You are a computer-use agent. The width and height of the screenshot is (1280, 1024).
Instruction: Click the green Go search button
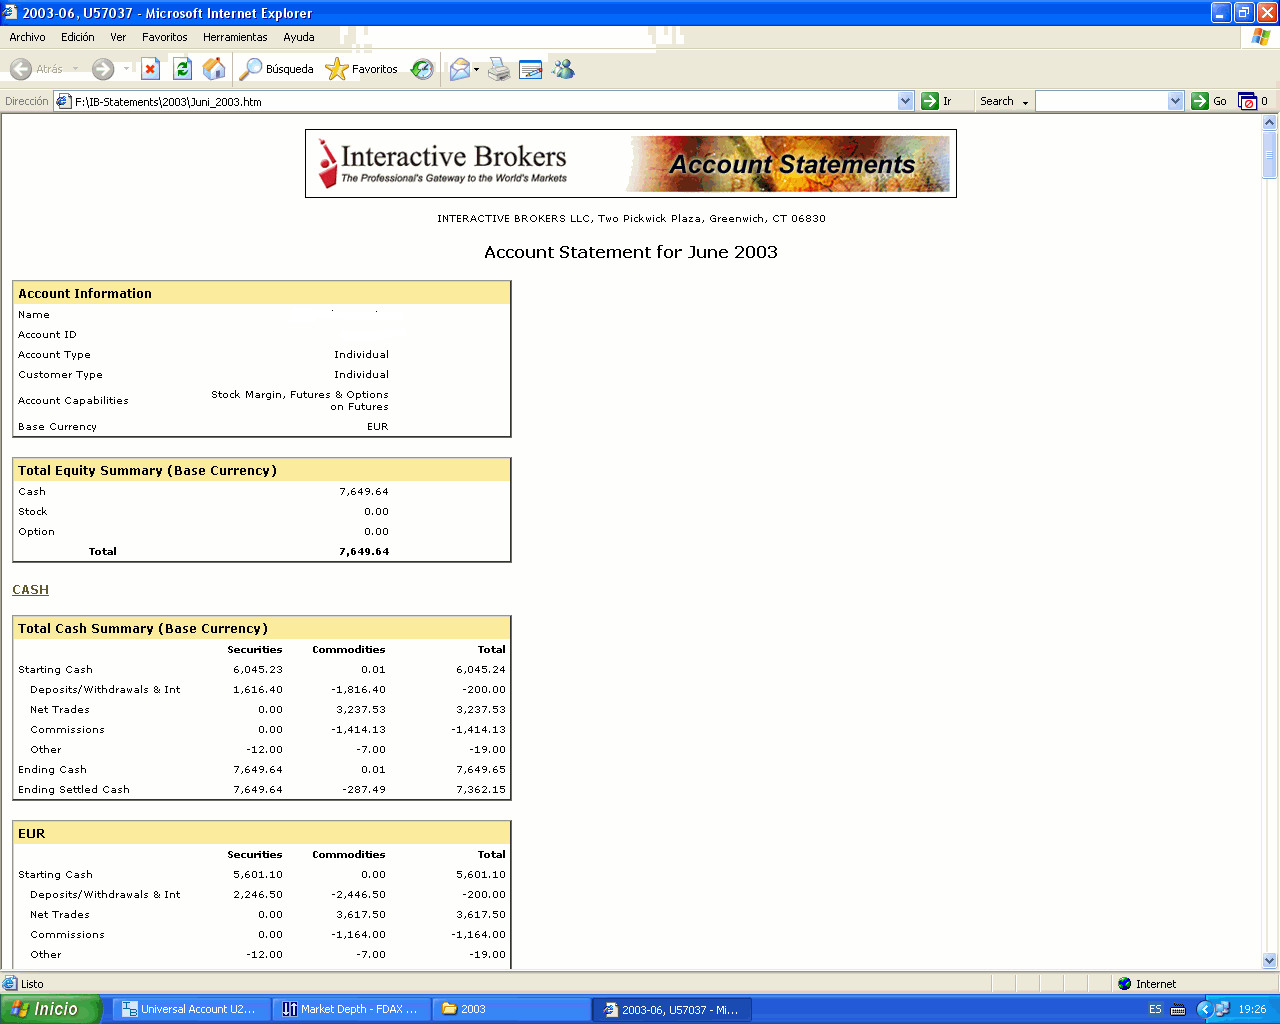click(x=1209, y=101)
